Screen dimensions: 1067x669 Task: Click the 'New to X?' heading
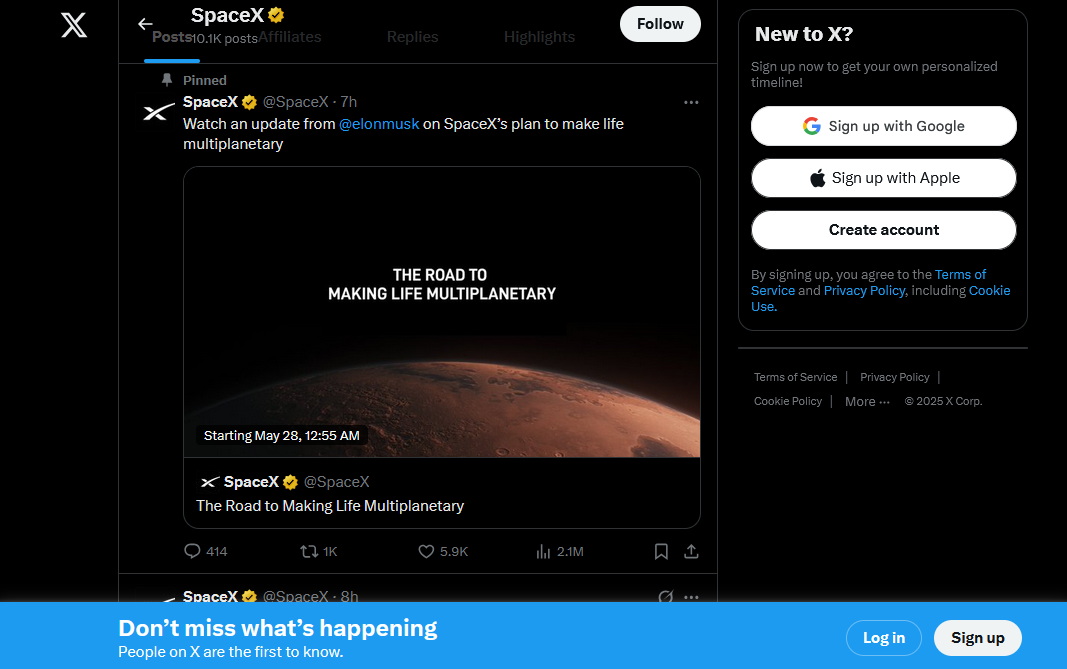[x=804, y=34]
